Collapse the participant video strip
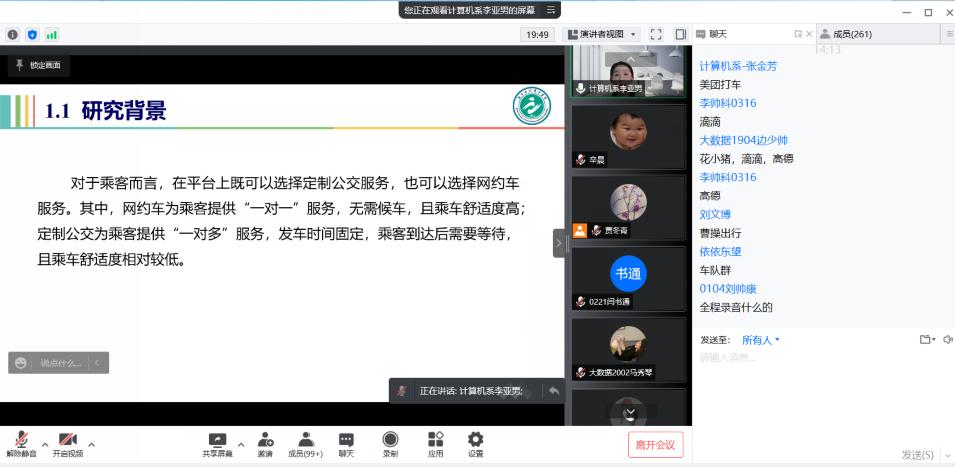Viewport: 955px width, 467px height. (559, 243)
